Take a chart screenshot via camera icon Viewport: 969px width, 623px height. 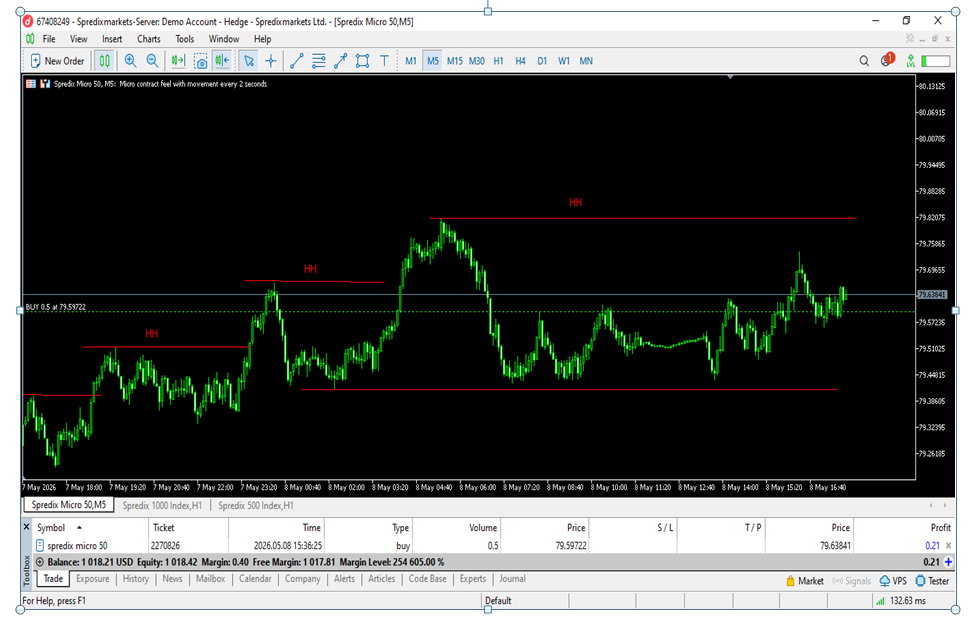coord(200,61)
